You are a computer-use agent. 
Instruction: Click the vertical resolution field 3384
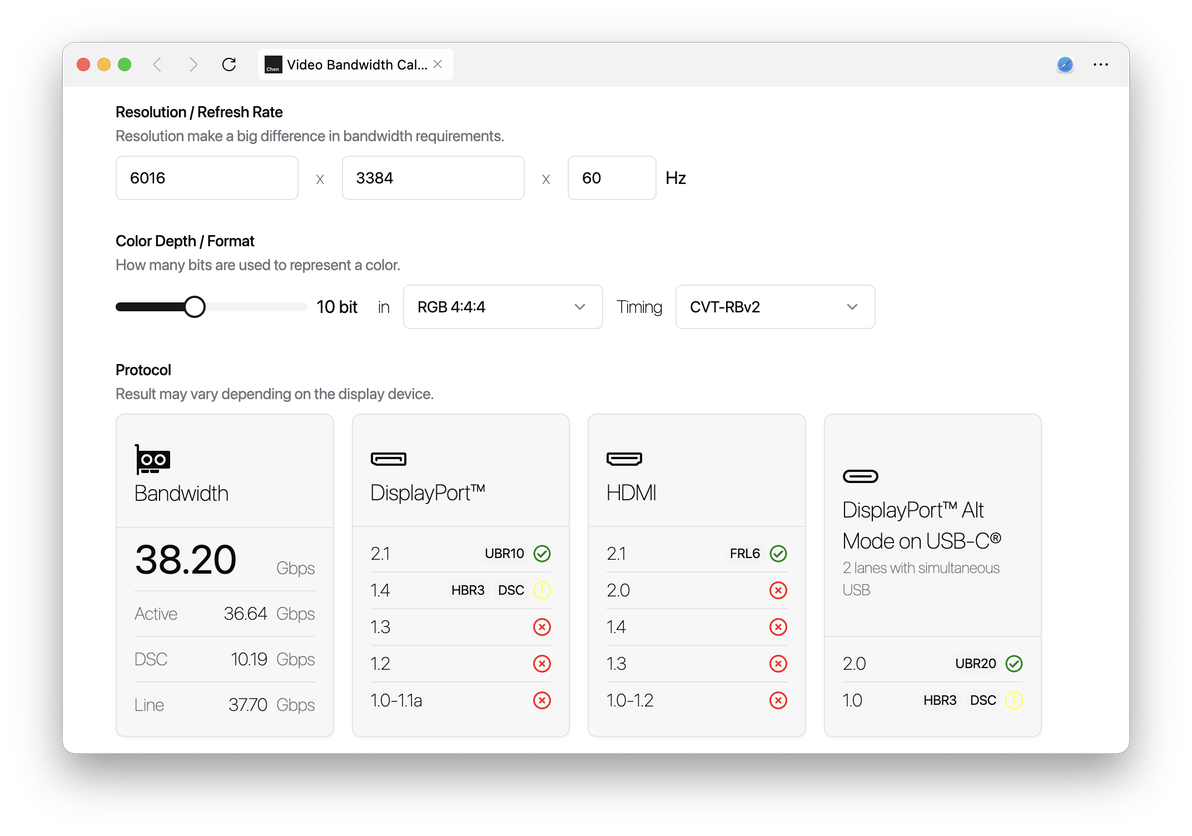433,178
